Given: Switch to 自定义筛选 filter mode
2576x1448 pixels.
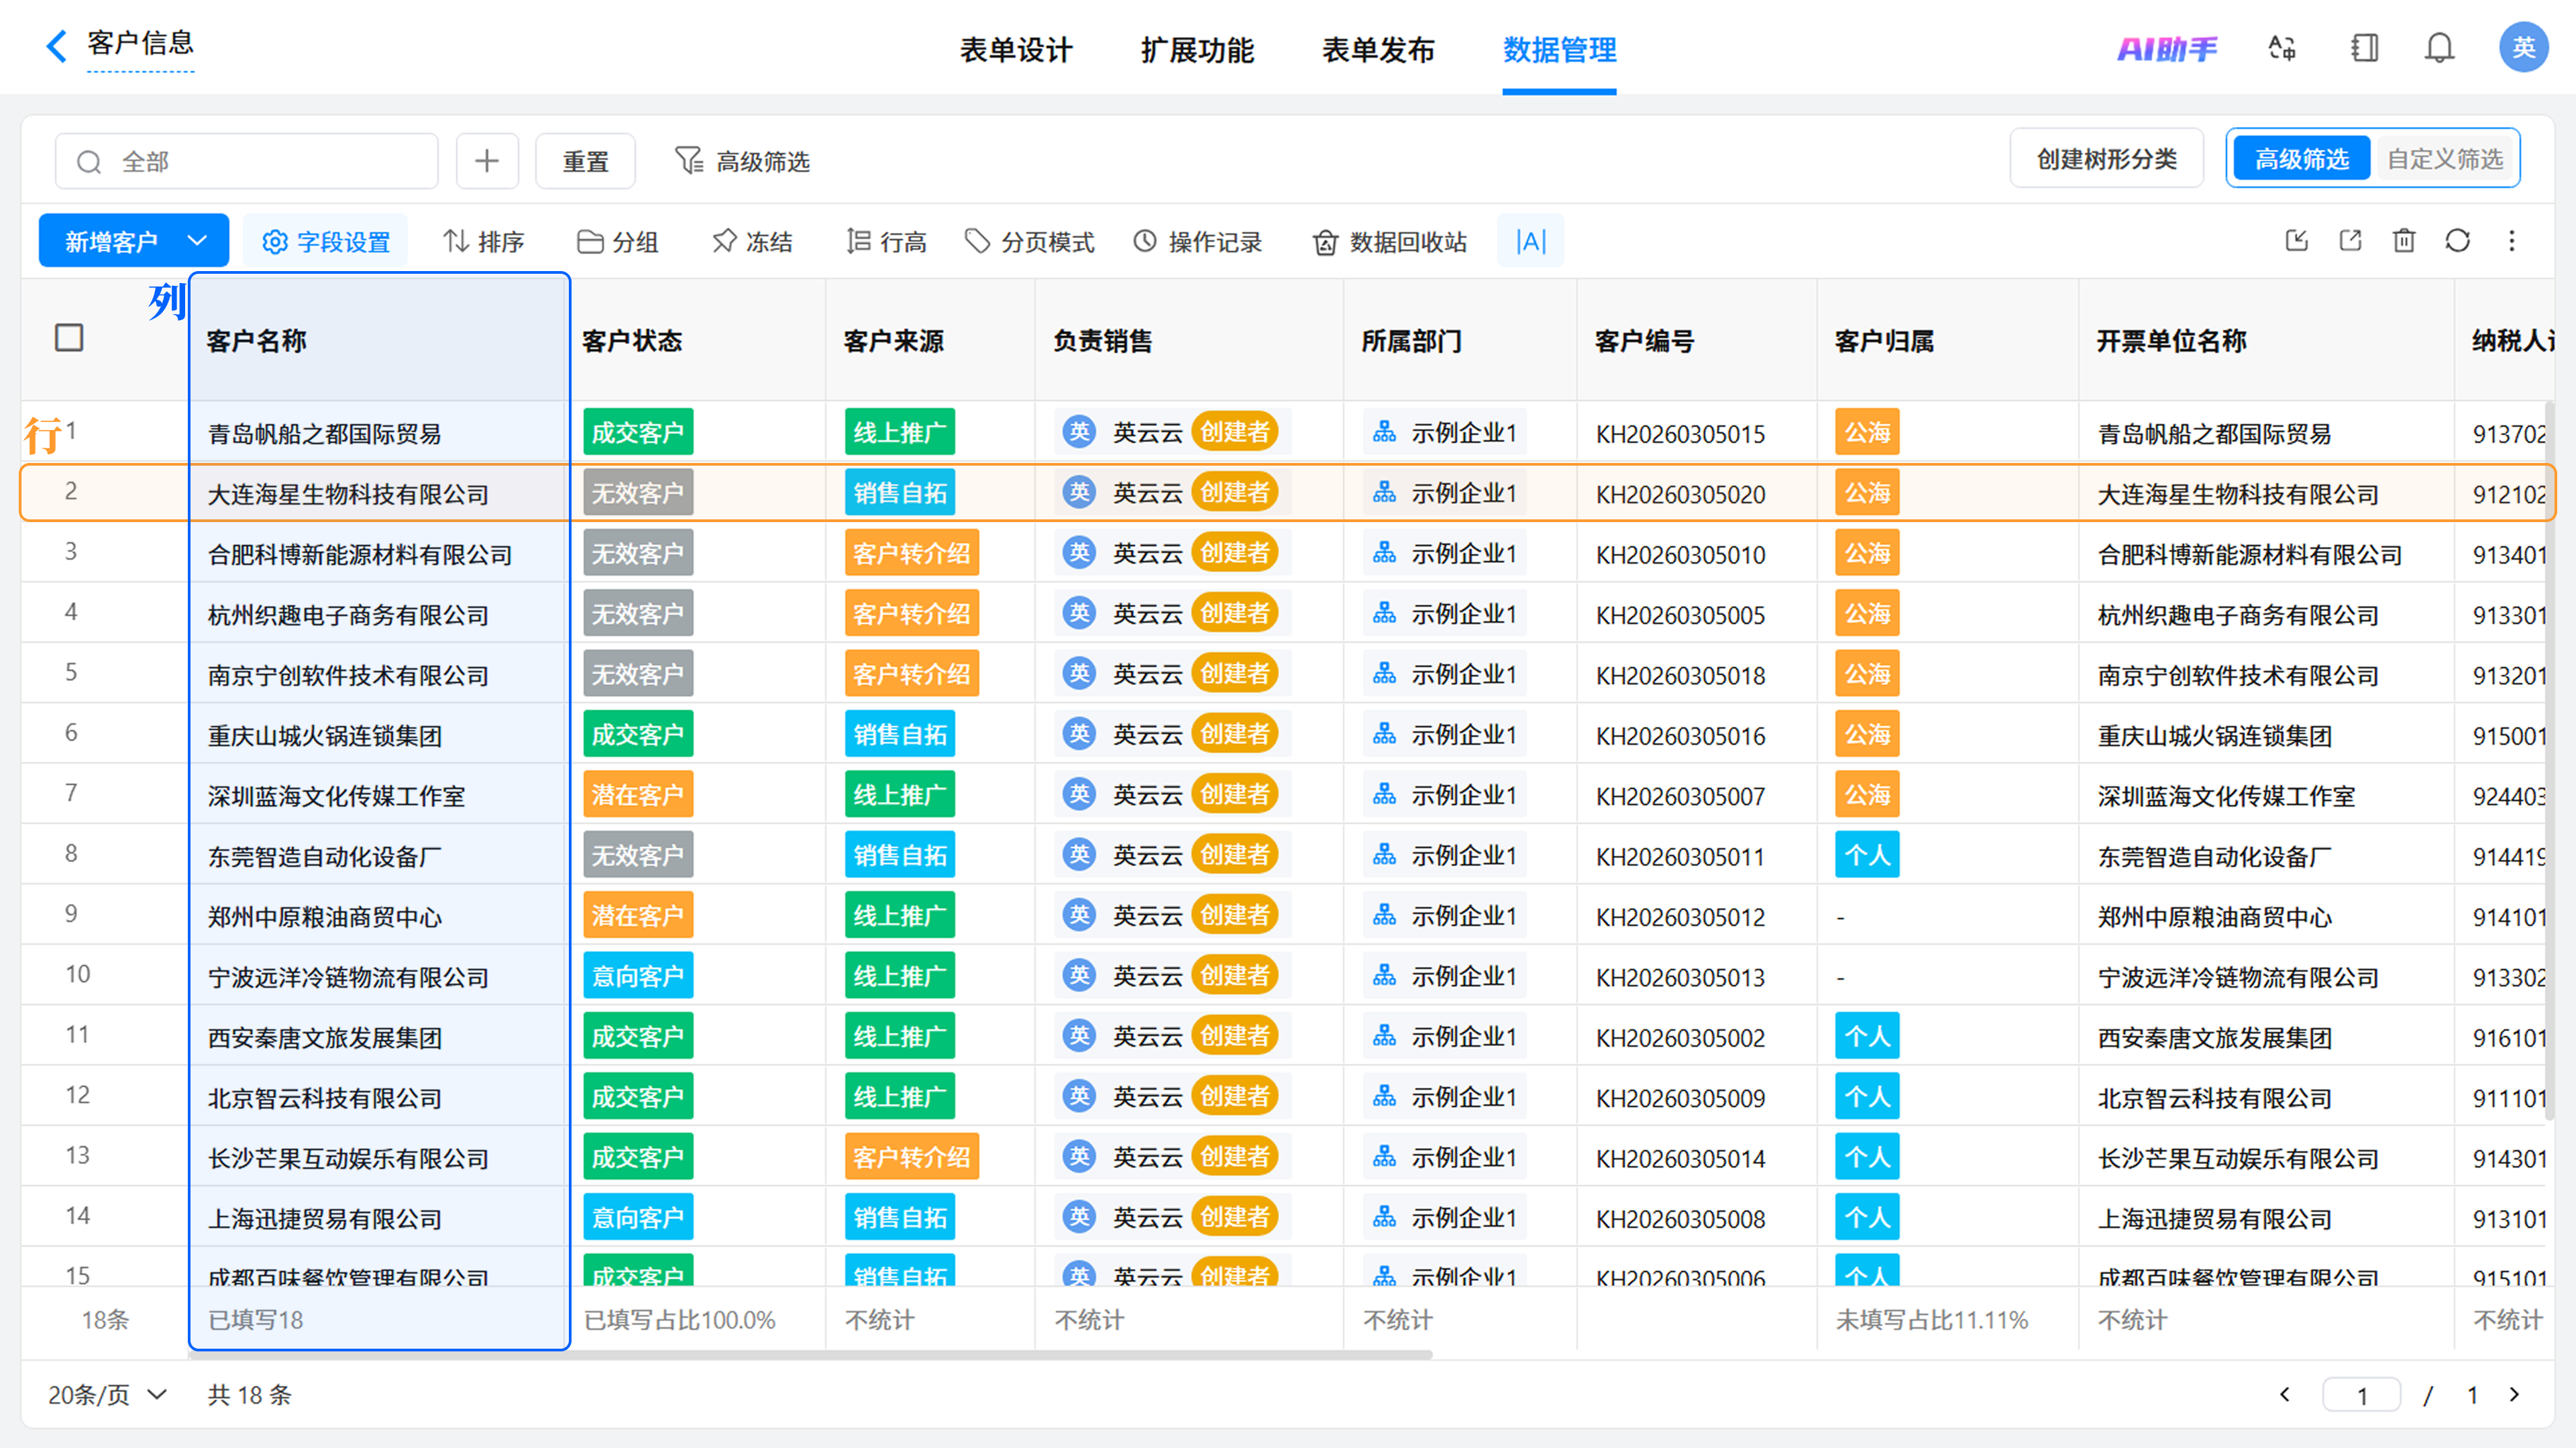Looking at the screenshot, I should (x=2445, y=158).
